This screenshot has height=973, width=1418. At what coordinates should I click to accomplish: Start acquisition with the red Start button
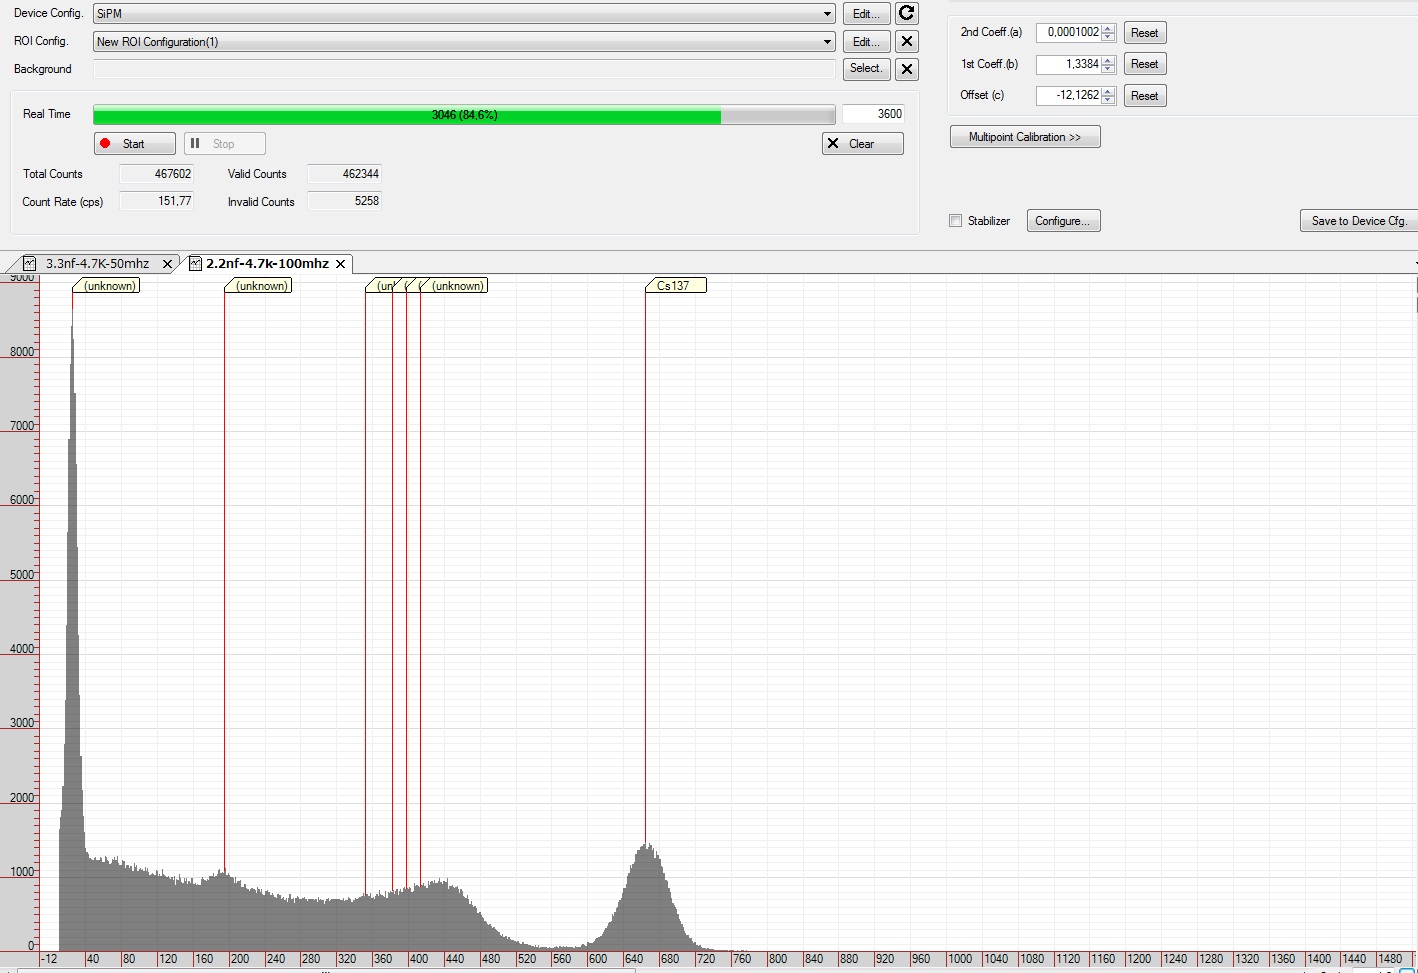coord(135,144)
